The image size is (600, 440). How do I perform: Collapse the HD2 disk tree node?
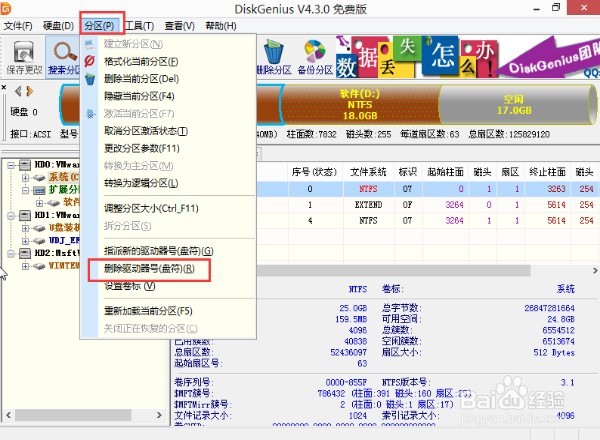[11, 253]
